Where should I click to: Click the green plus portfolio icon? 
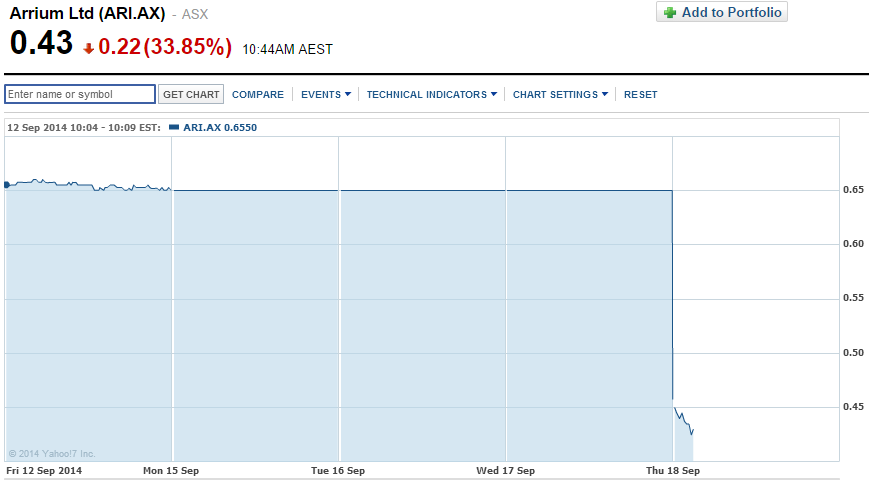click(x=670, y=13)
